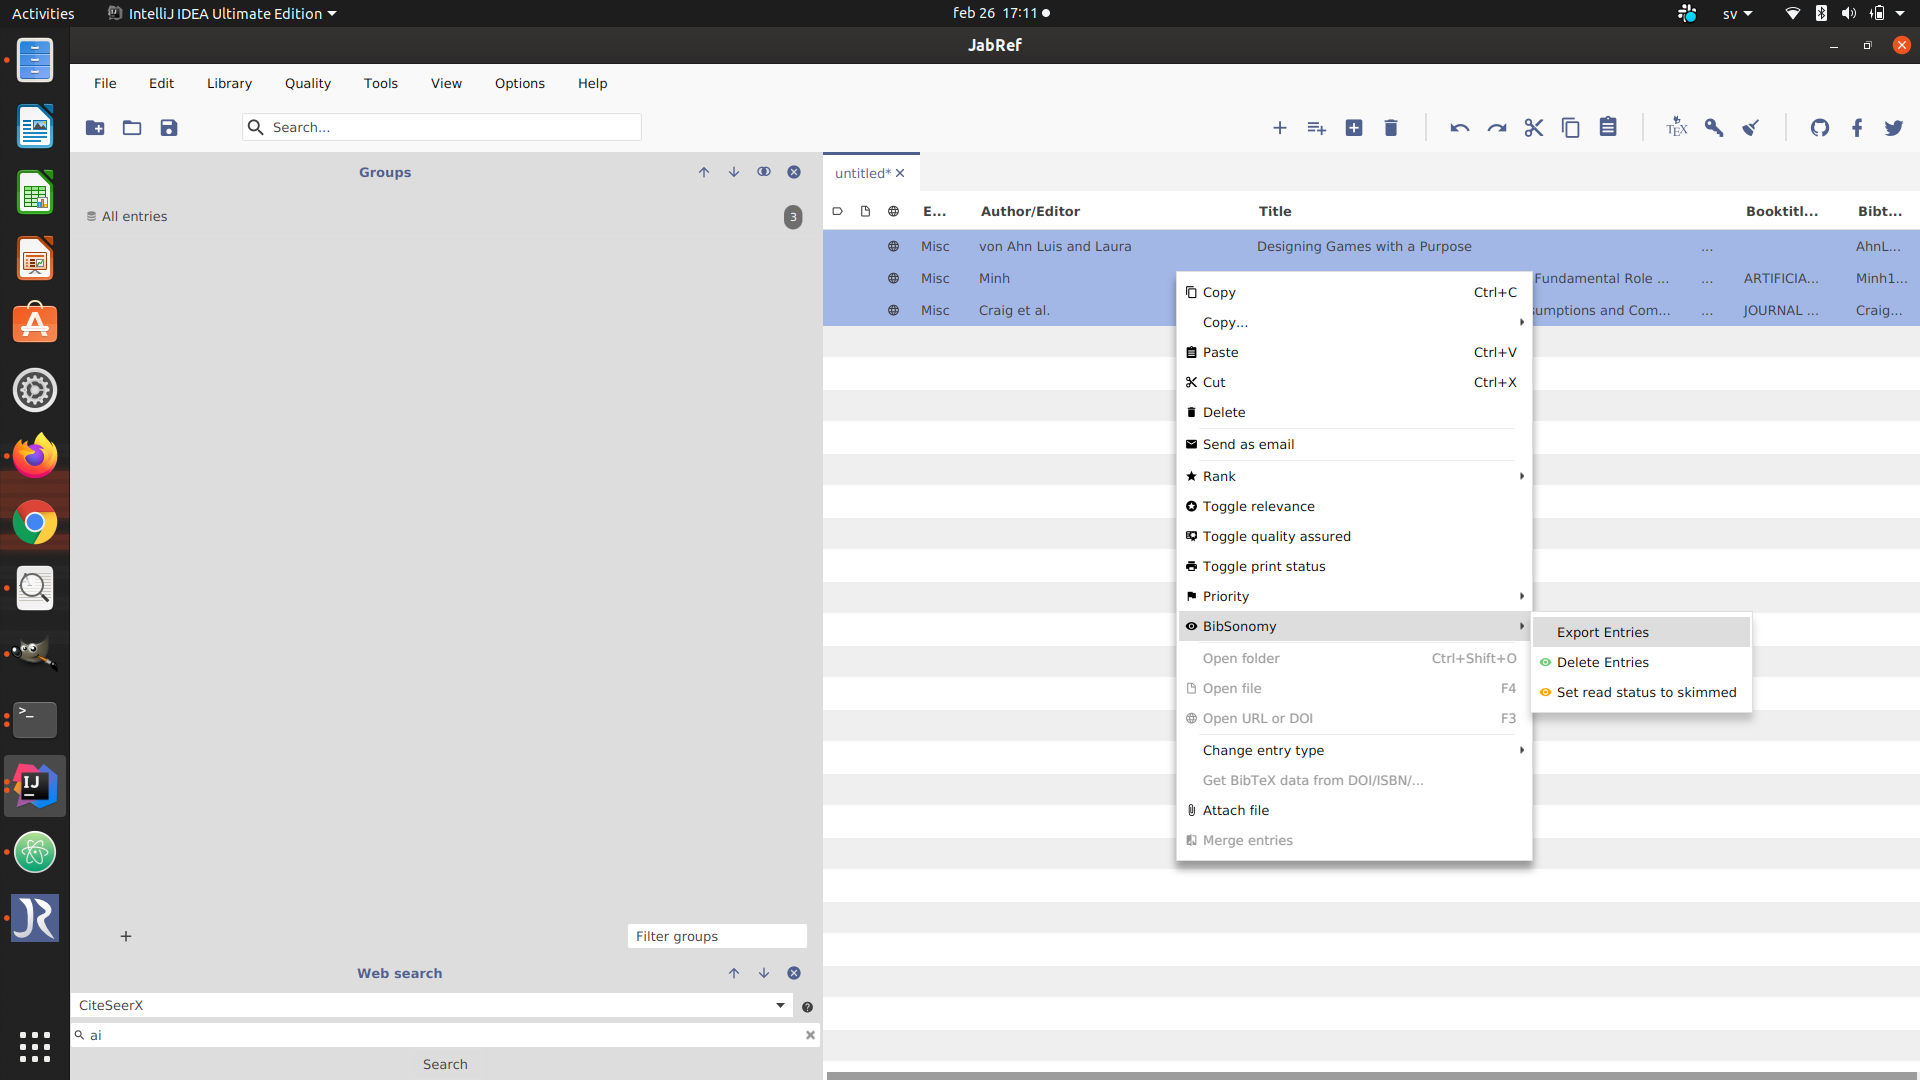Click the Quality menu in menu bar

coord(306,83)
